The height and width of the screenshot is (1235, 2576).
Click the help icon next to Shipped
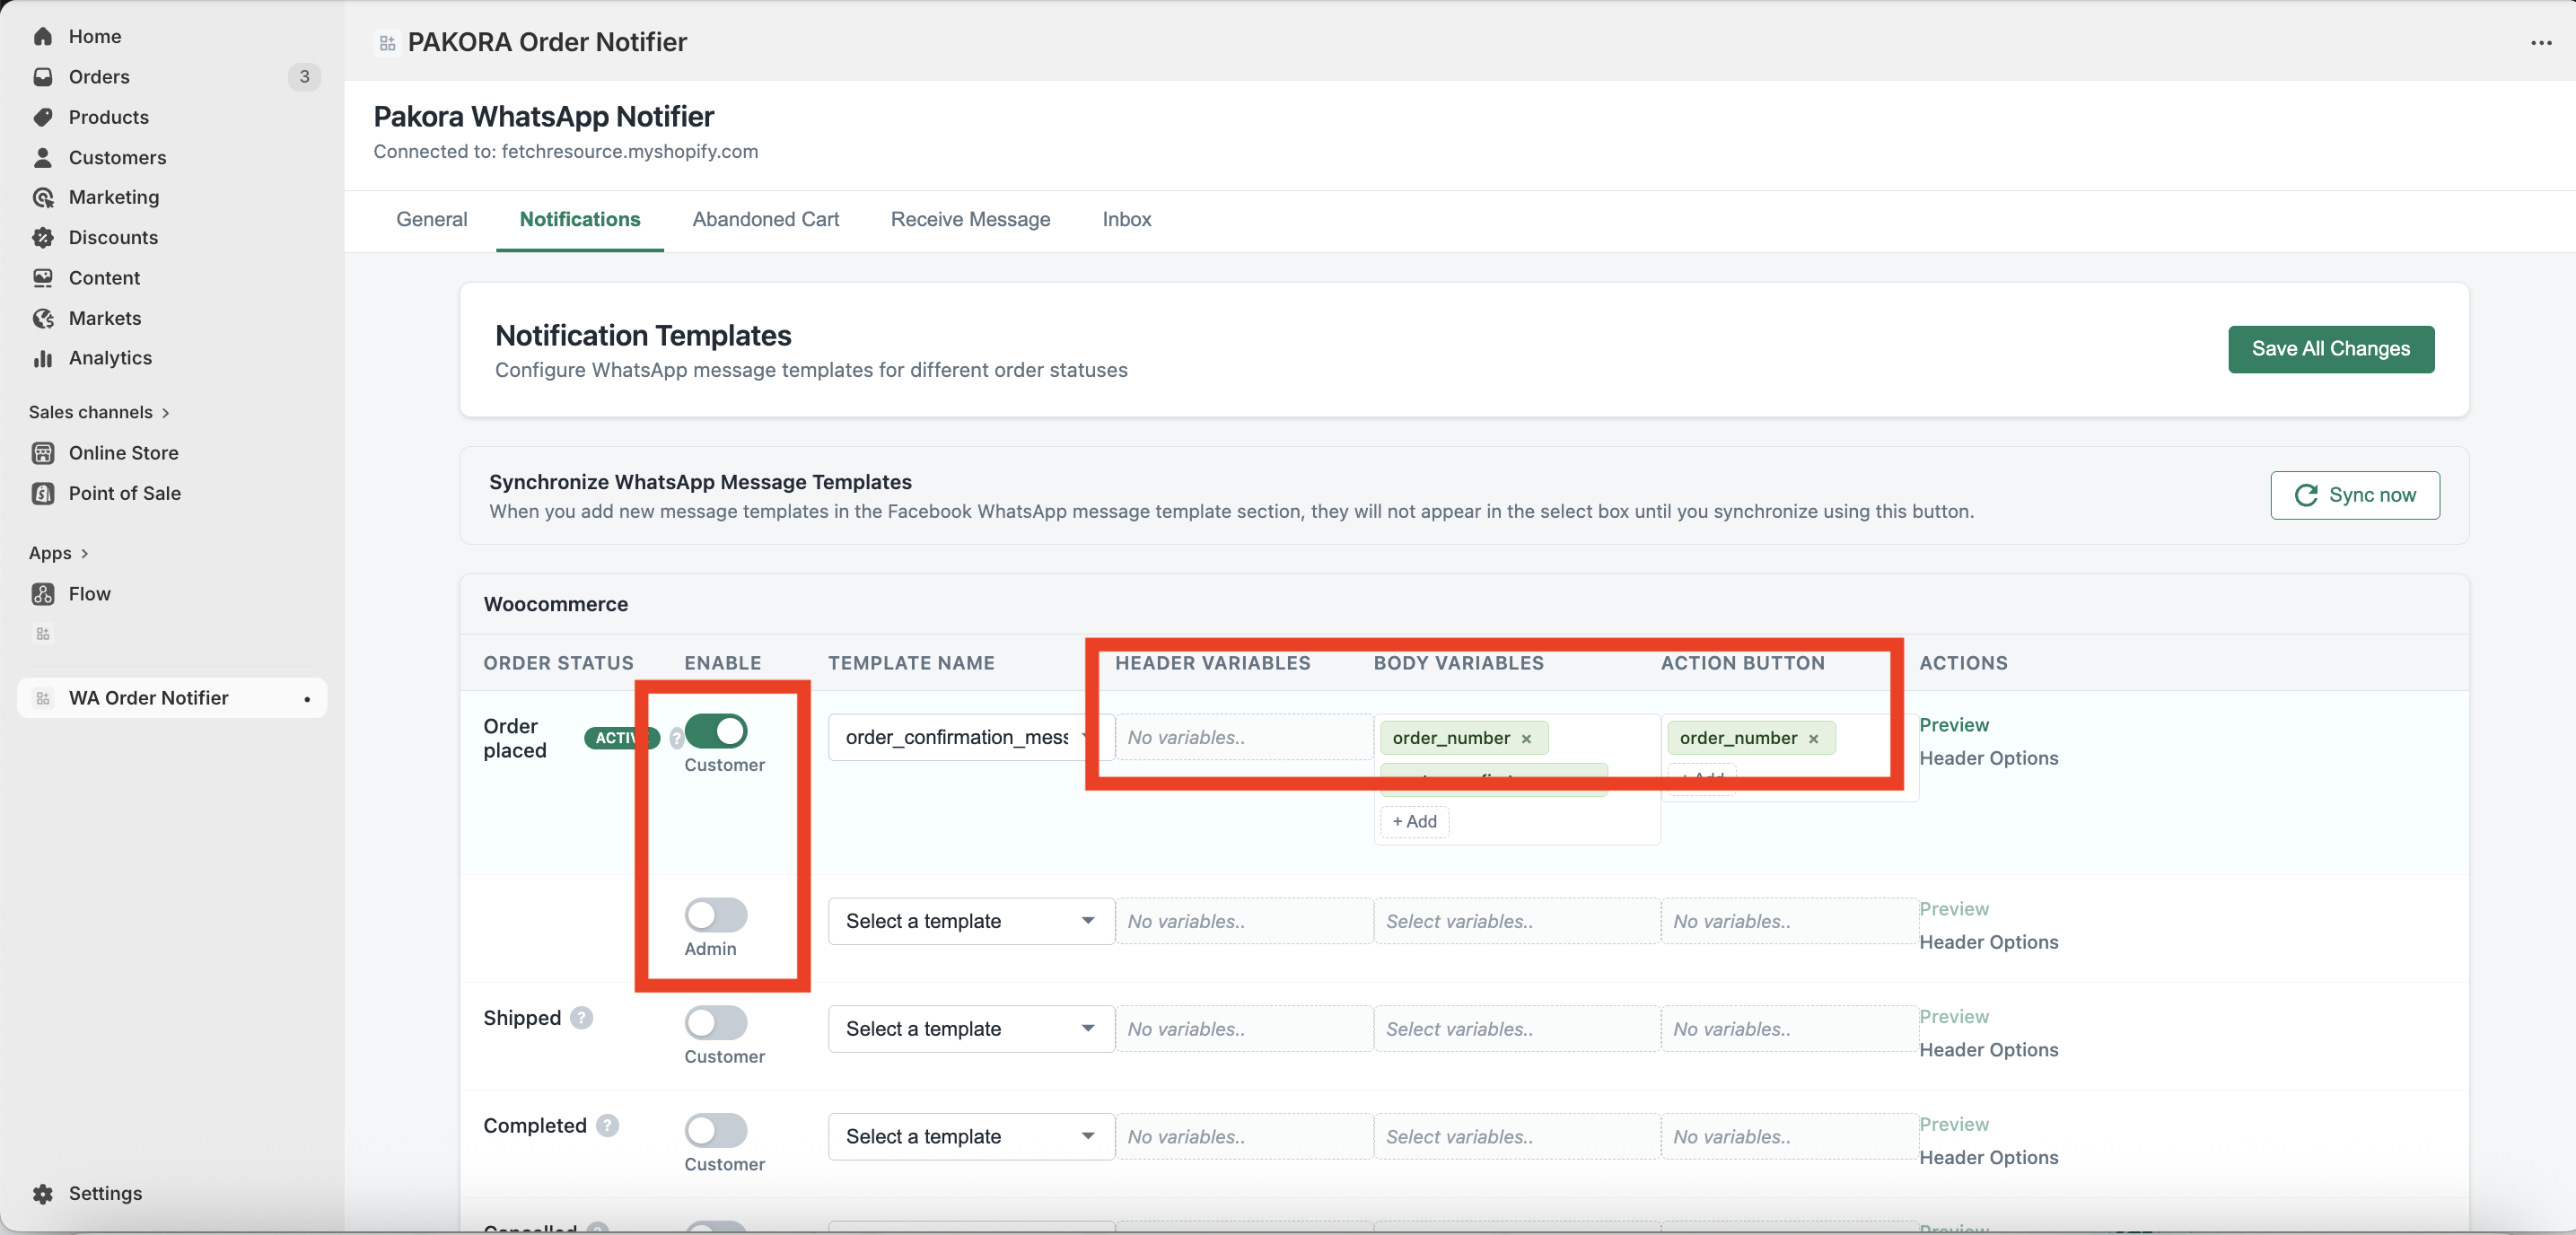581,1018
